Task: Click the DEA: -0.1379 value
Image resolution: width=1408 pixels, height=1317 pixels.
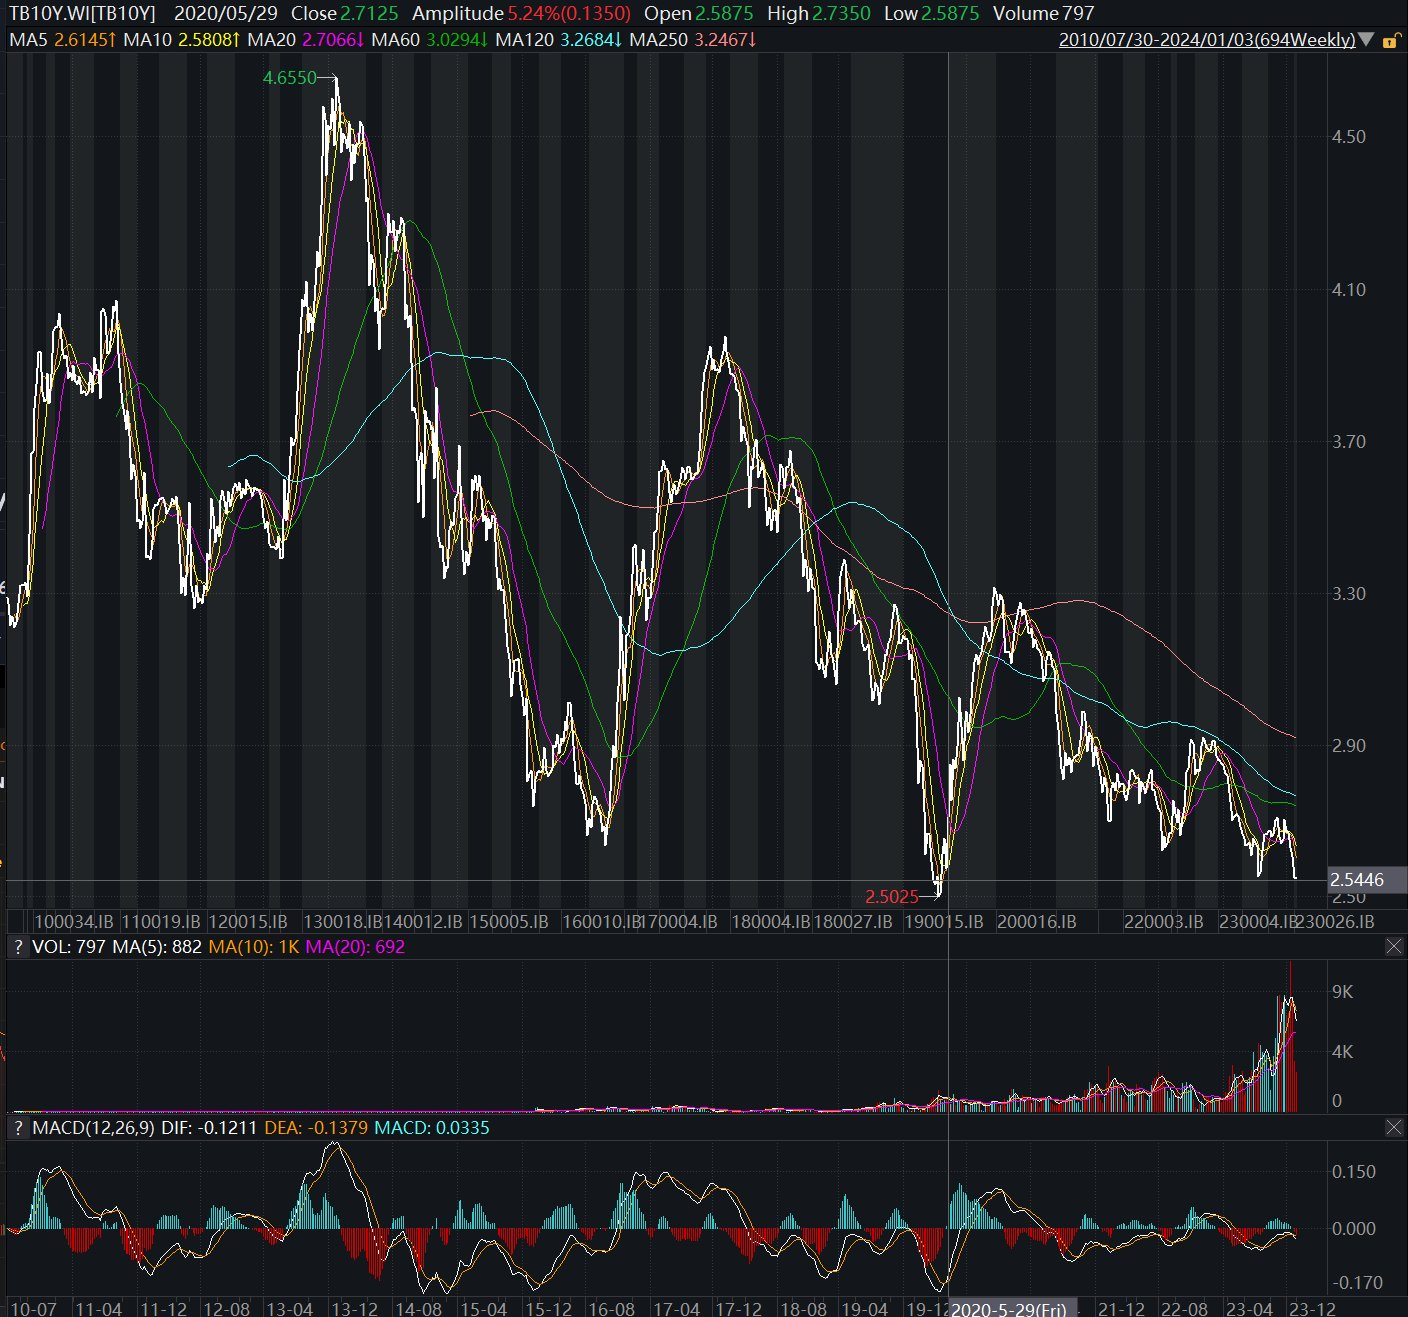Action: [316, 1127]
